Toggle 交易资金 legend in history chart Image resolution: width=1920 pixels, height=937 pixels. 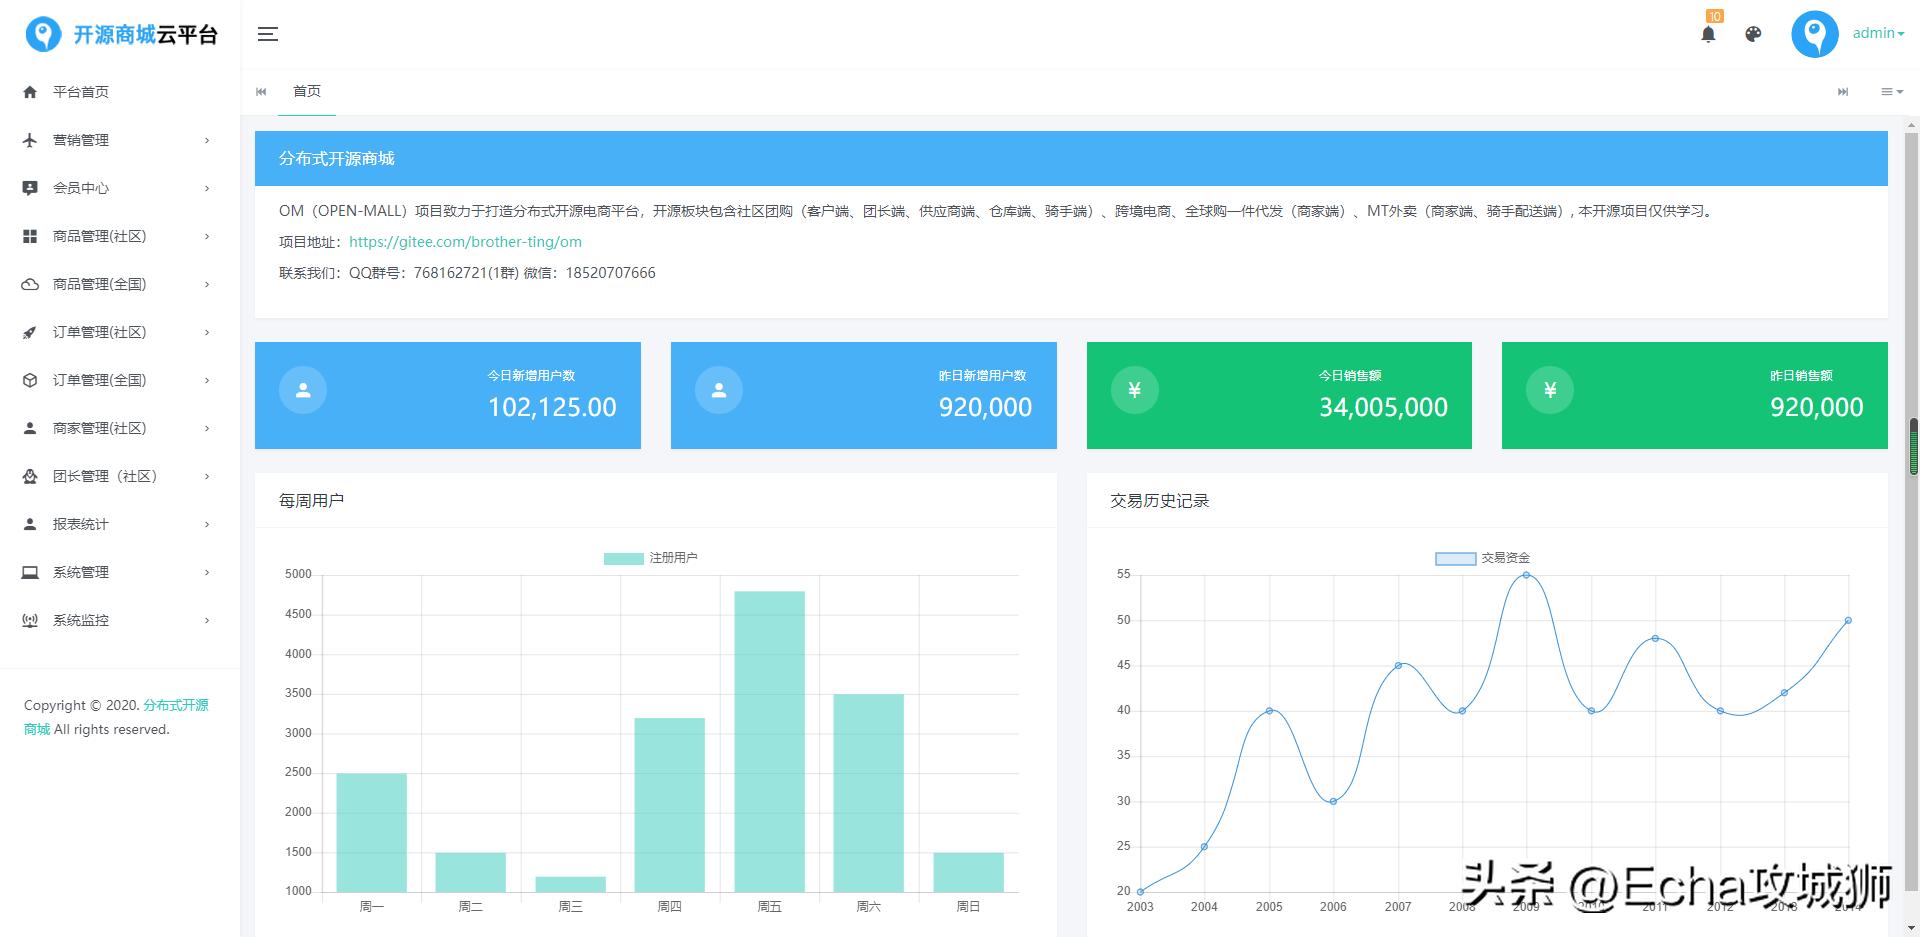(x=1482, y=558)
